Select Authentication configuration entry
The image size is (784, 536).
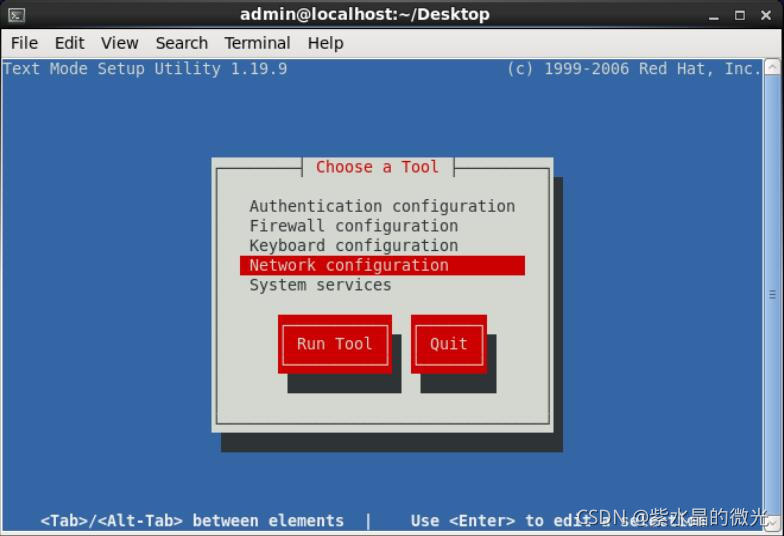(382, 206)
